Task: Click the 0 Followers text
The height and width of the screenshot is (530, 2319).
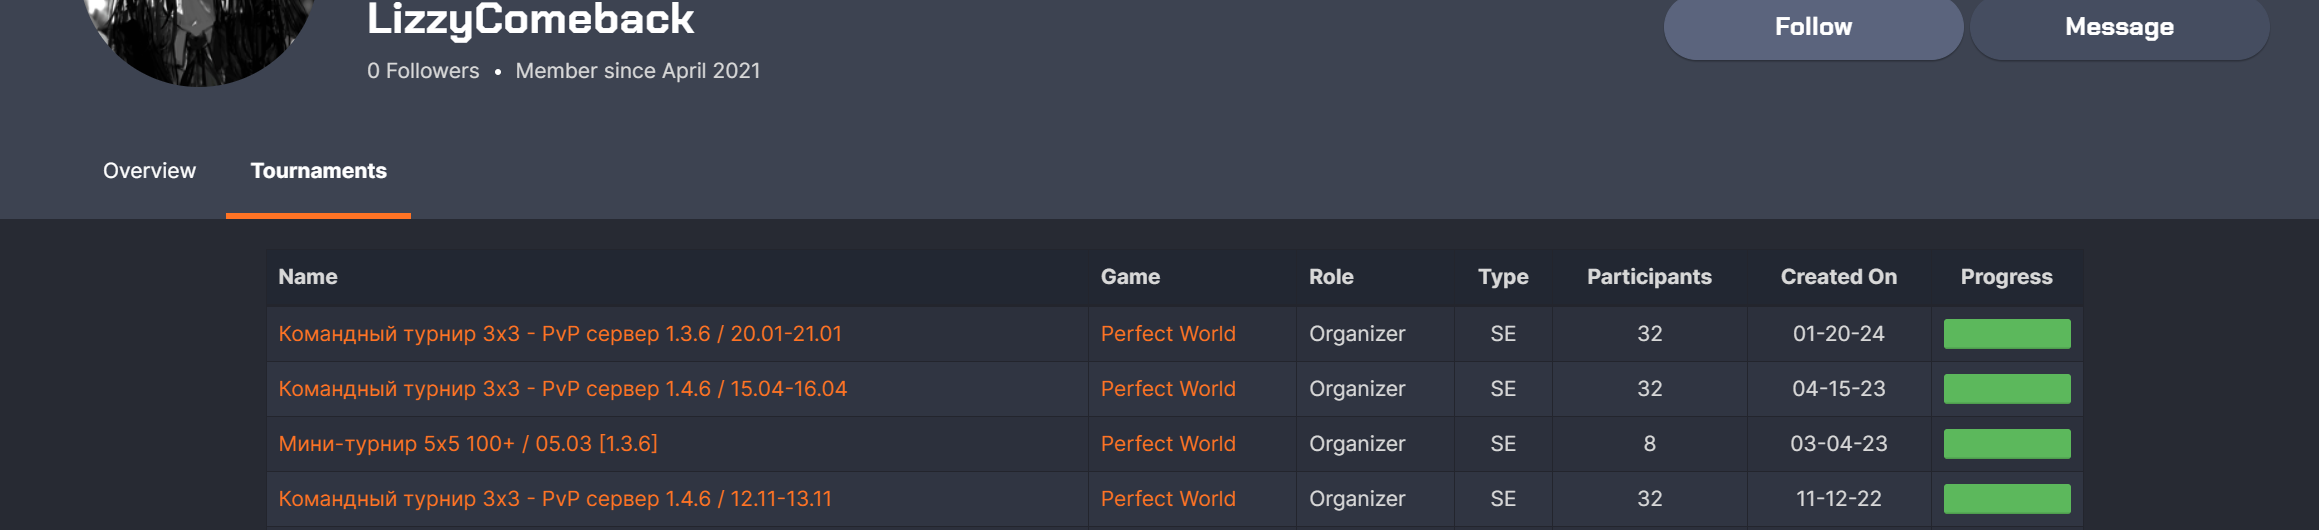Action: click(422, 71)
